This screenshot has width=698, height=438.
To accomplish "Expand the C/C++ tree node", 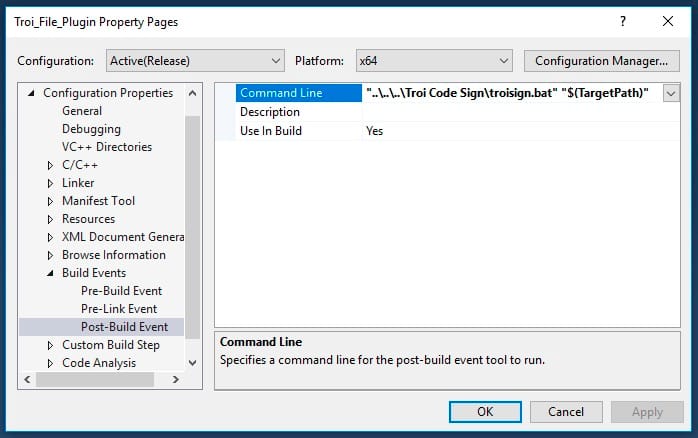I will click(51, 165).
